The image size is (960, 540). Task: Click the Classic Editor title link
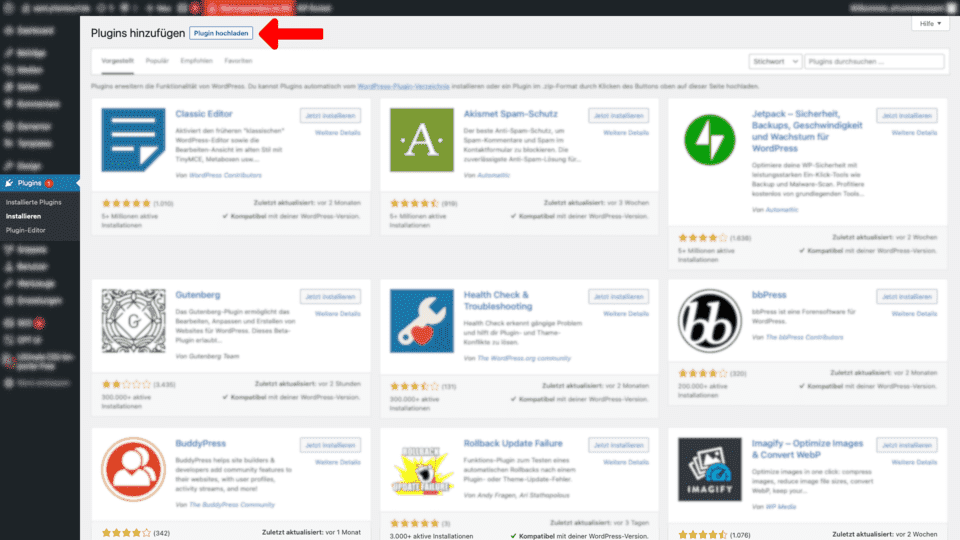204,114
